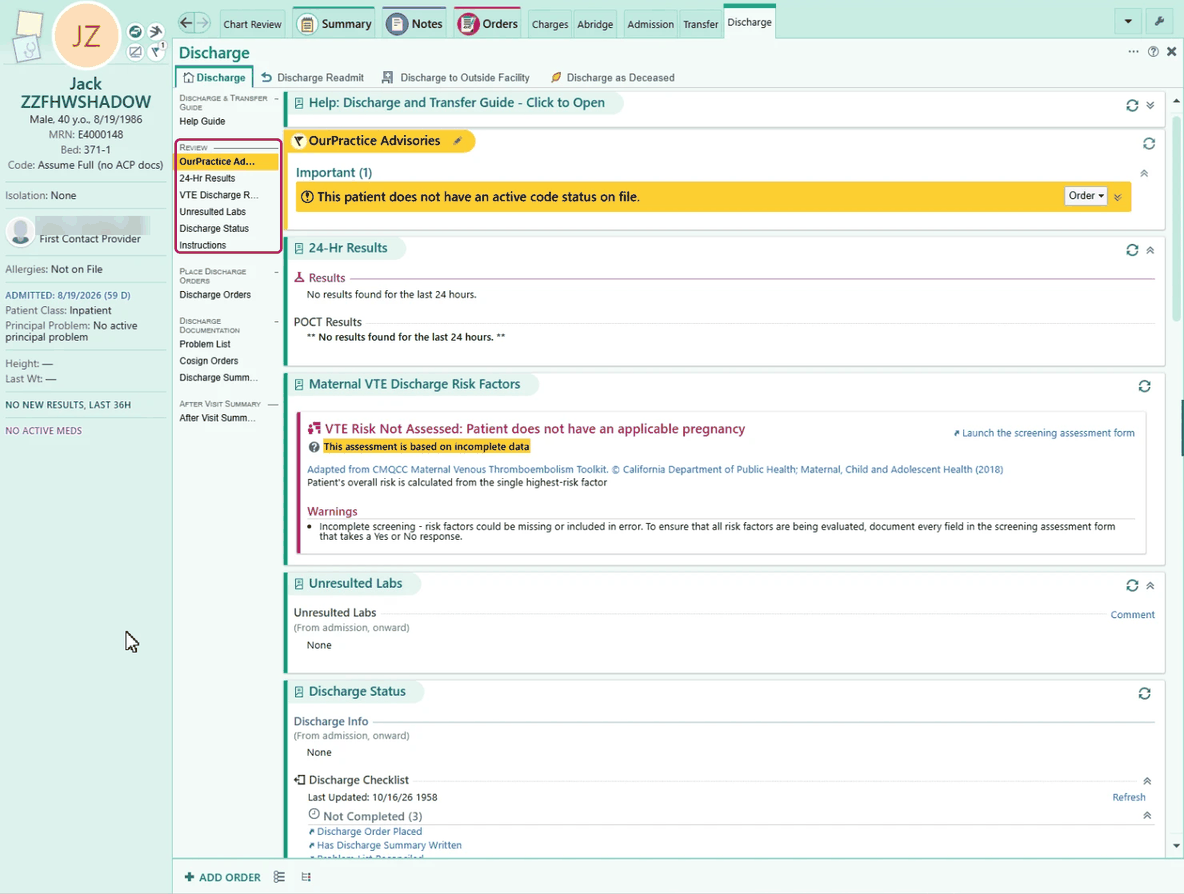Open Discharge to Outside Facility subtab
This screenshot has width=1184, height=894.
click(x=456, y=78)
